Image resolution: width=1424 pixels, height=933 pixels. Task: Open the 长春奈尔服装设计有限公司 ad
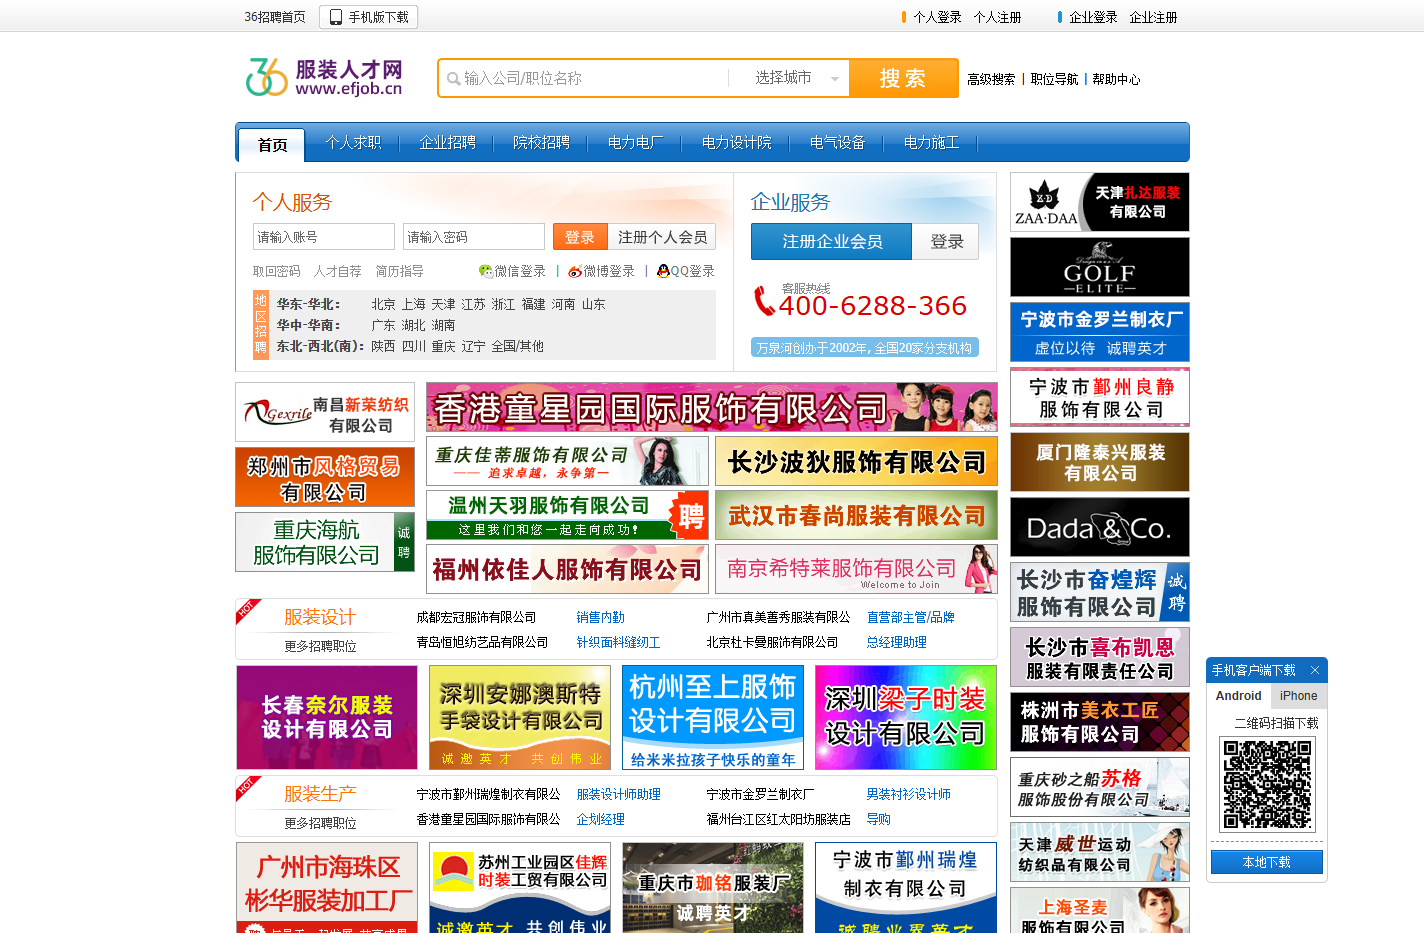[327, 717]
